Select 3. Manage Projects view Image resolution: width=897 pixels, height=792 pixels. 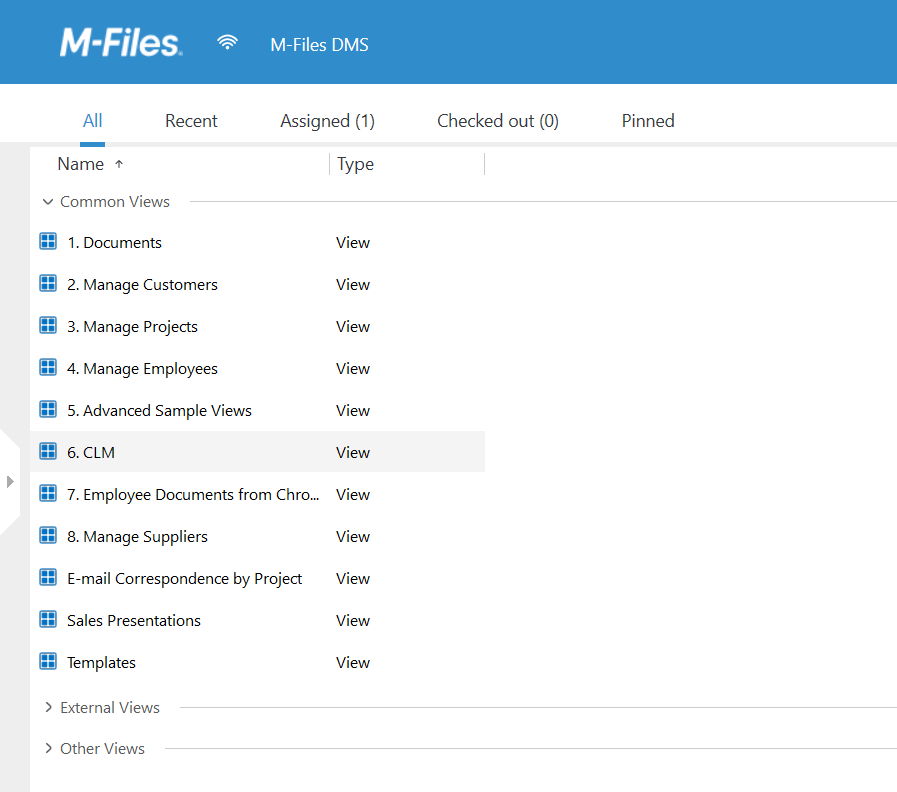tap(132, 326)
